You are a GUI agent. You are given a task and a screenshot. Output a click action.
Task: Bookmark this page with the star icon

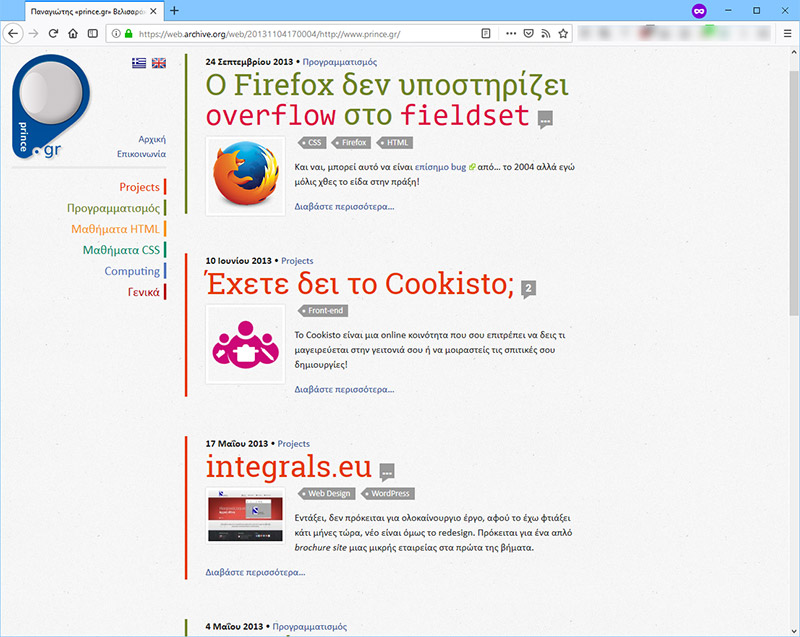coord(564,33)
